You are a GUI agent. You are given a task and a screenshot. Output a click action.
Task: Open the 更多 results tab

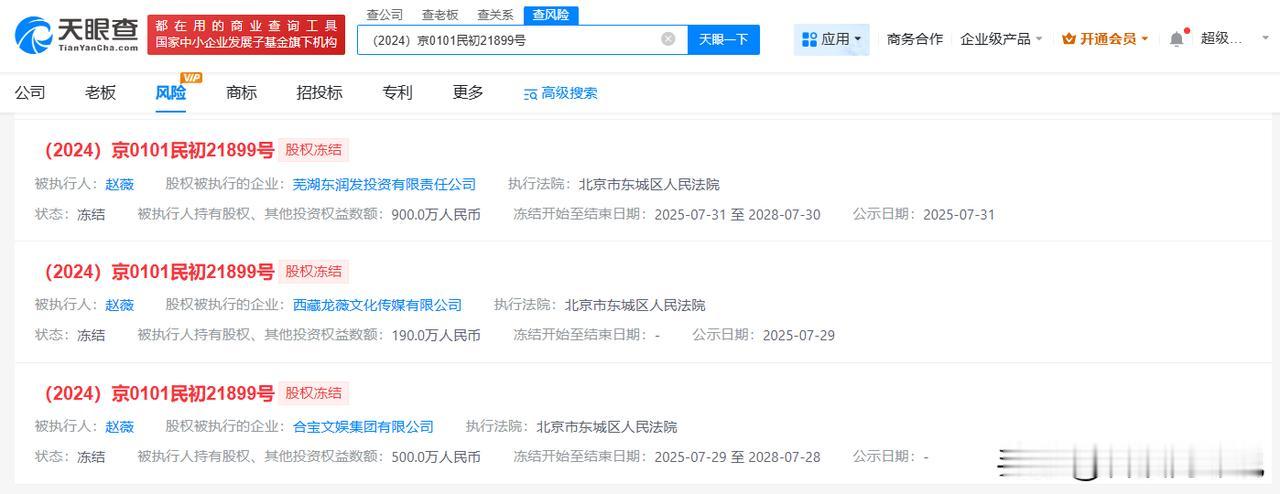(468, 92)
